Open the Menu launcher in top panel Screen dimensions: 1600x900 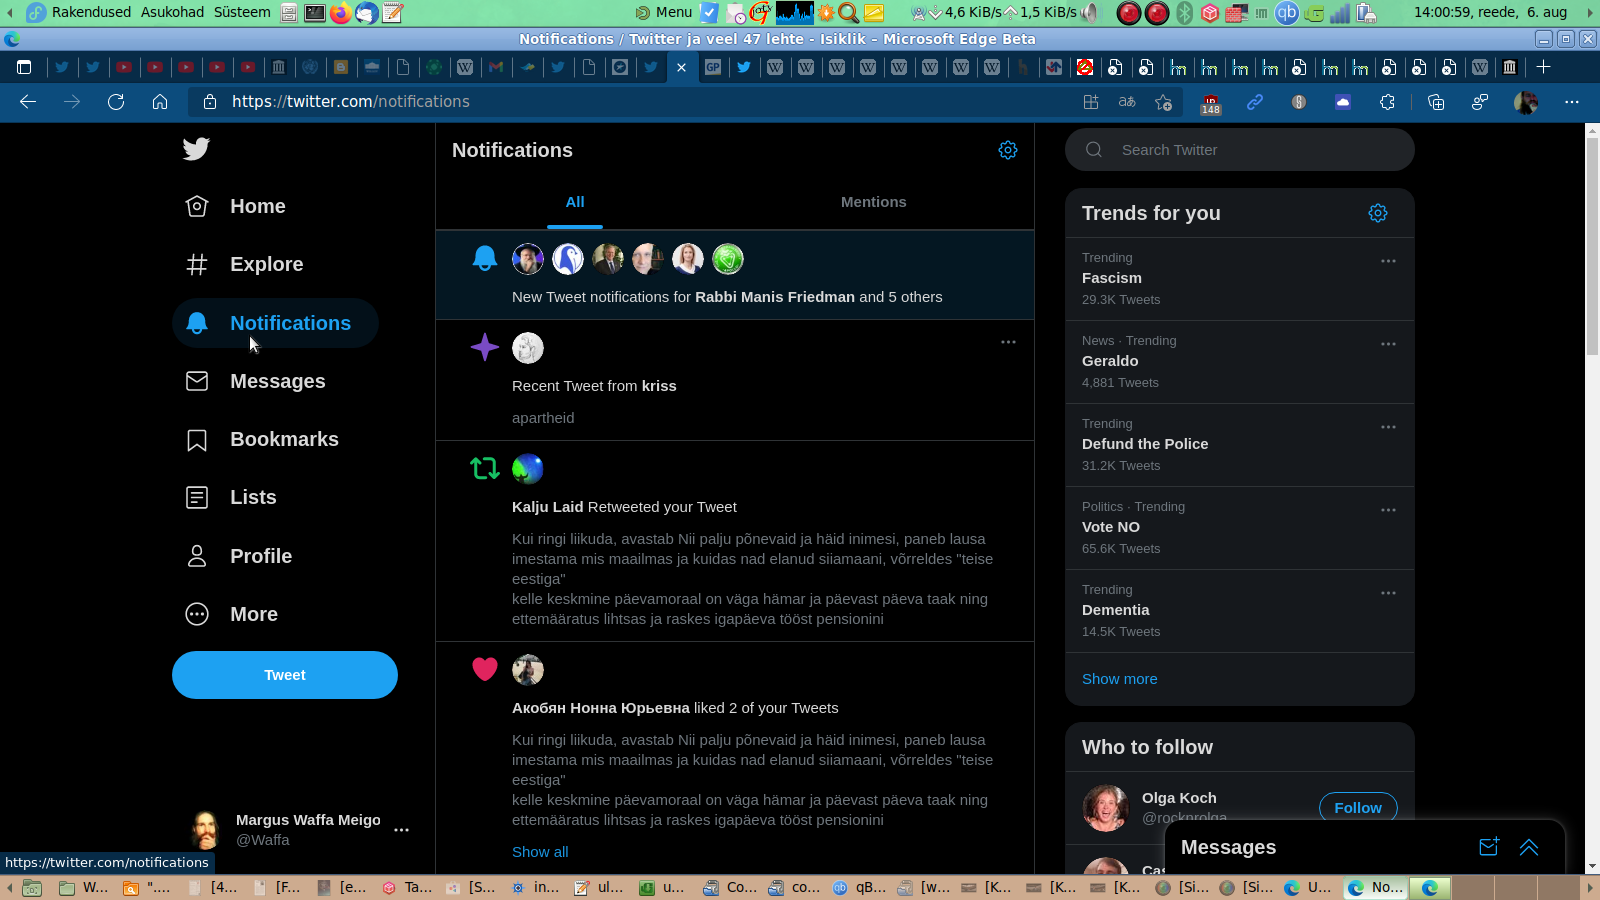click(664, 12)
